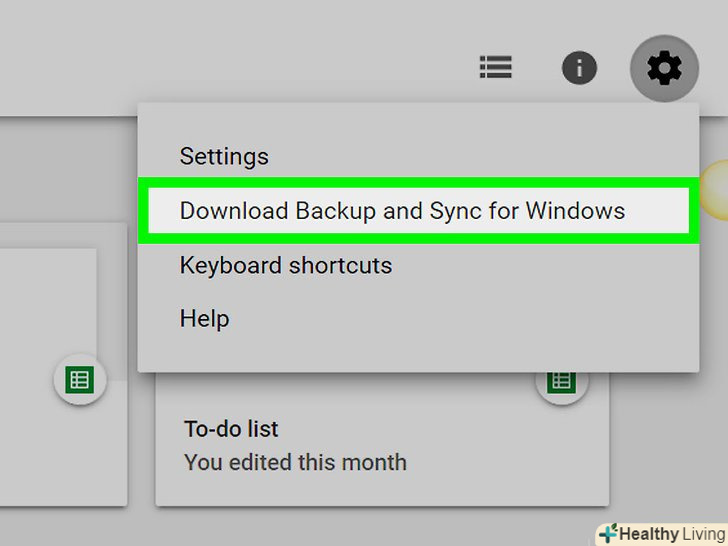728x546 pixels.
Task: Select Download Backup and Sync for Windows
Action: (402, 211)
